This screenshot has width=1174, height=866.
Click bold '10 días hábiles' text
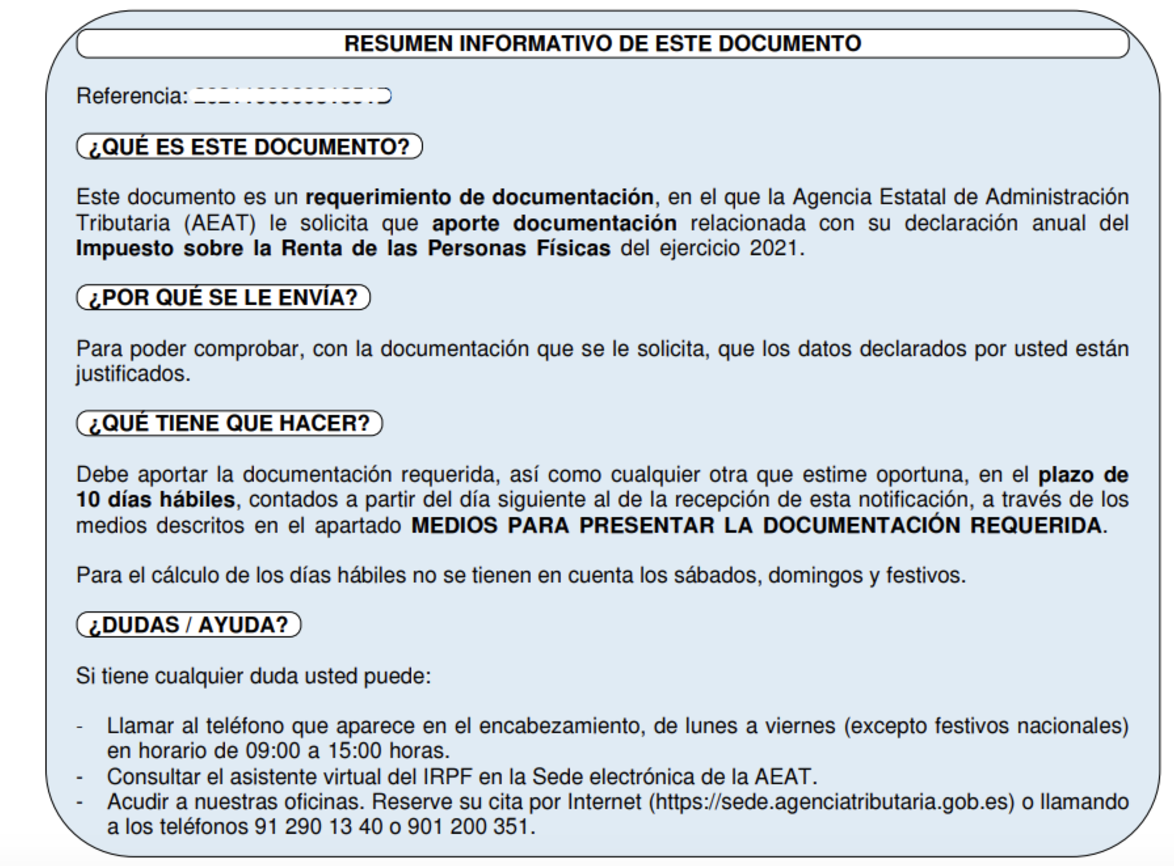click(x=155, y=499)
